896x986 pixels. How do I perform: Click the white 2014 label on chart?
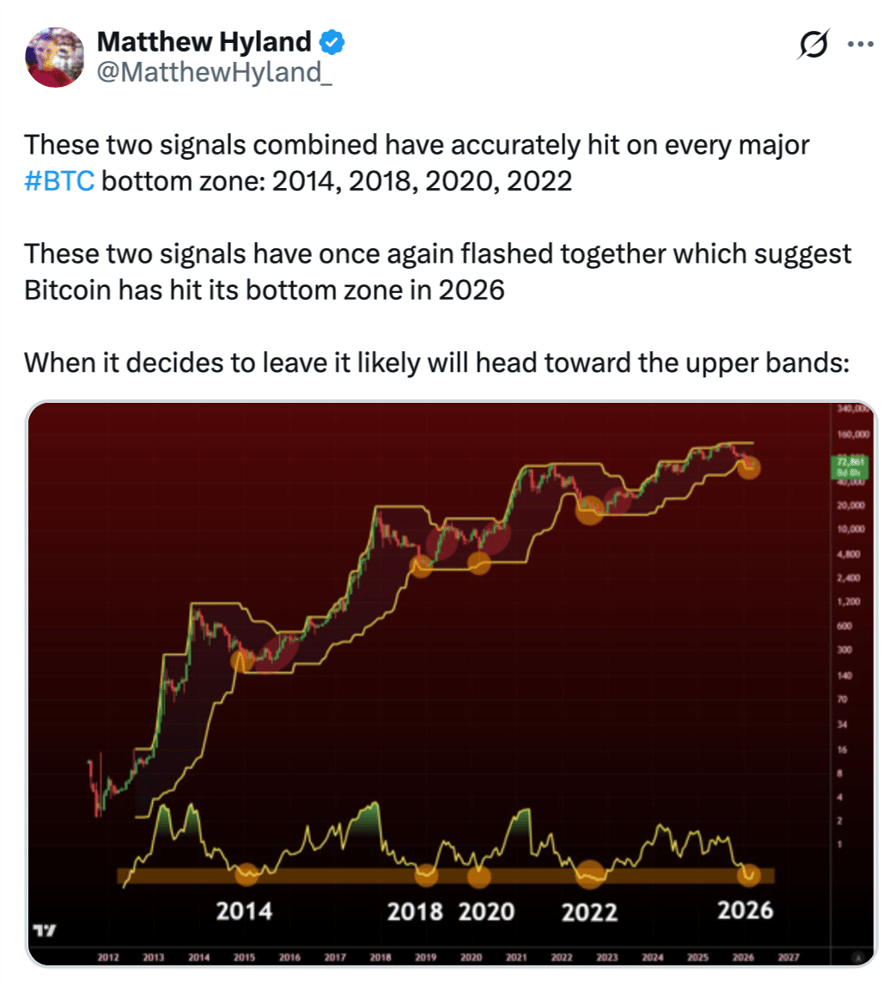244,911
